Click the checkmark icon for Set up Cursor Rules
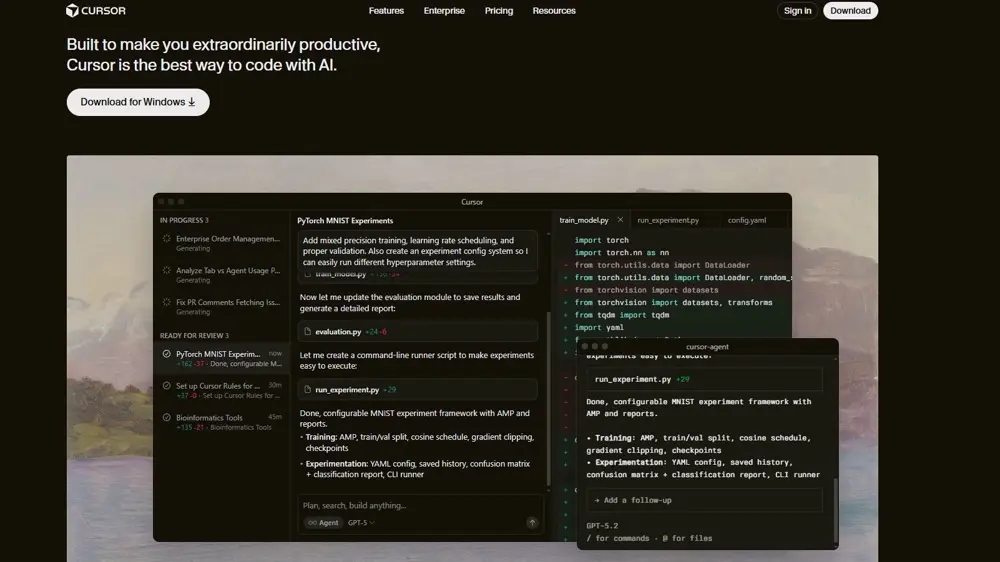Screen dimensions: 1000x562 [167, 386]
